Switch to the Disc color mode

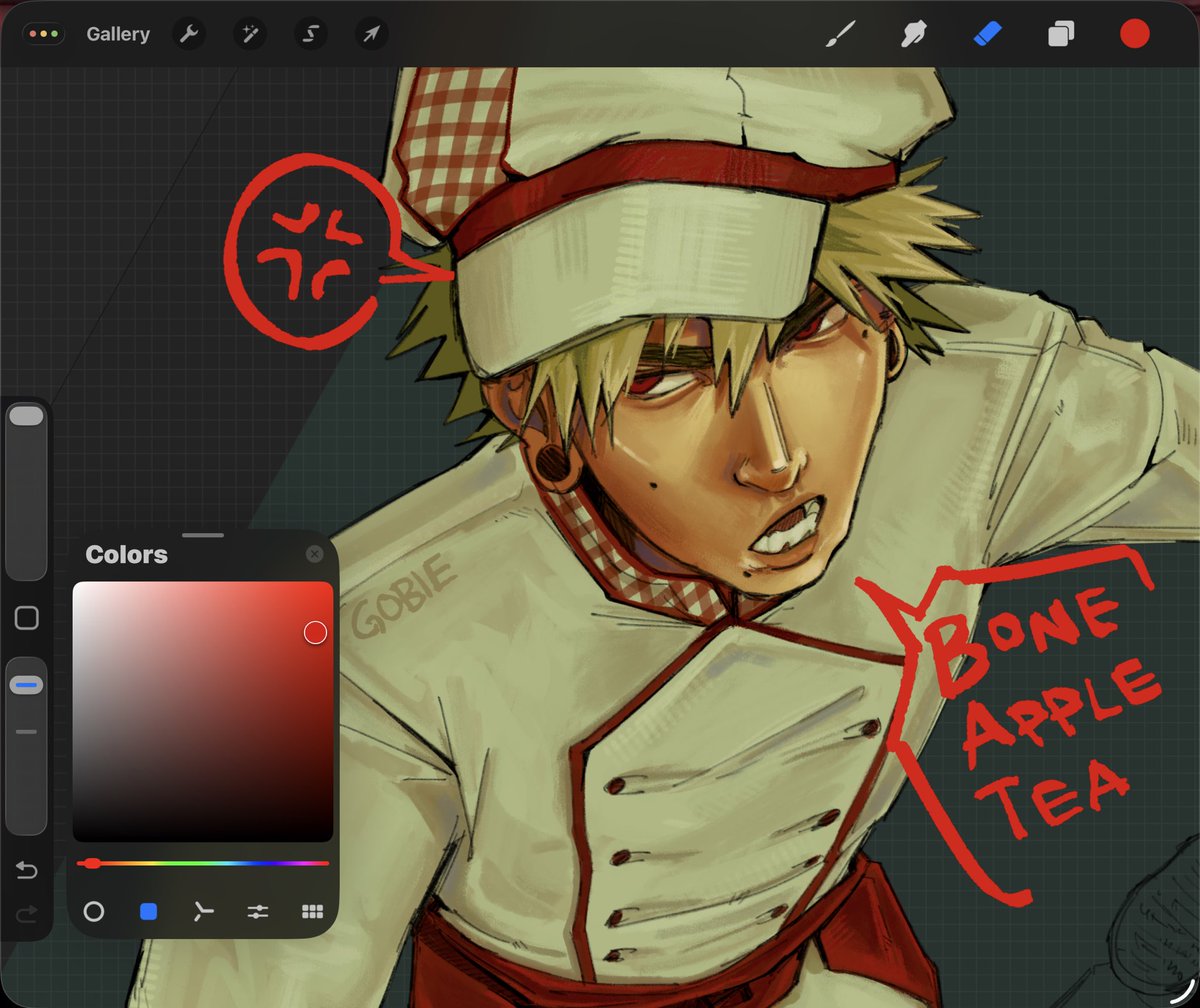click(x=94, y=911)
